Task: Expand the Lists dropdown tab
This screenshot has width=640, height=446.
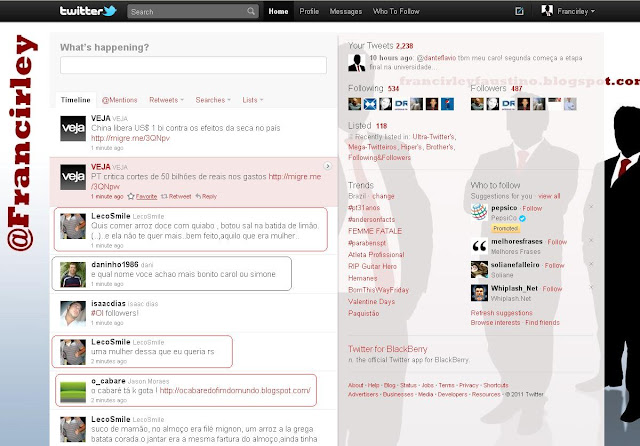Action: point(253,100)
